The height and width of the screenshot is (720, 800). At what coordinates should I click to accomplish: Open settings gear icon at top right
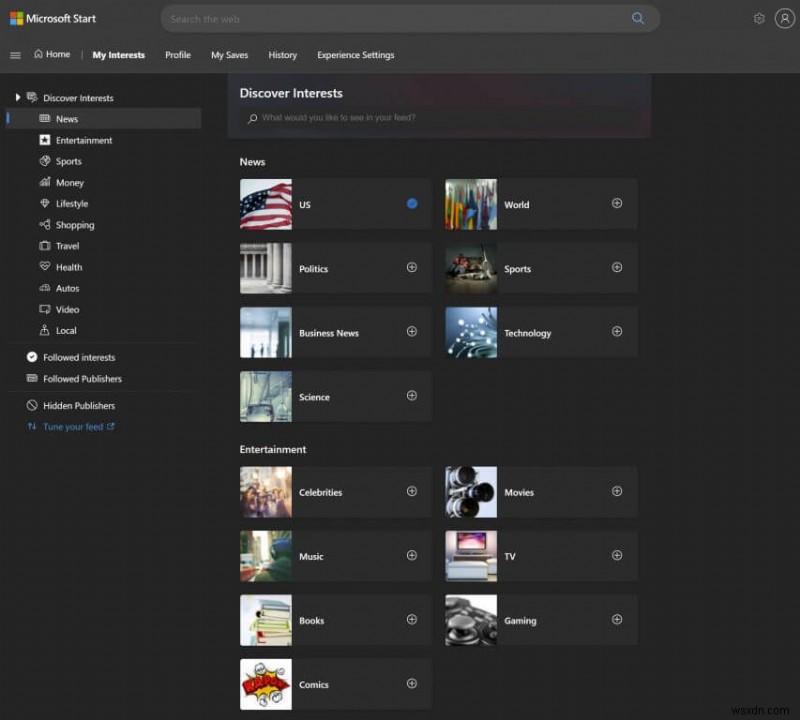[x=759, y=18]
